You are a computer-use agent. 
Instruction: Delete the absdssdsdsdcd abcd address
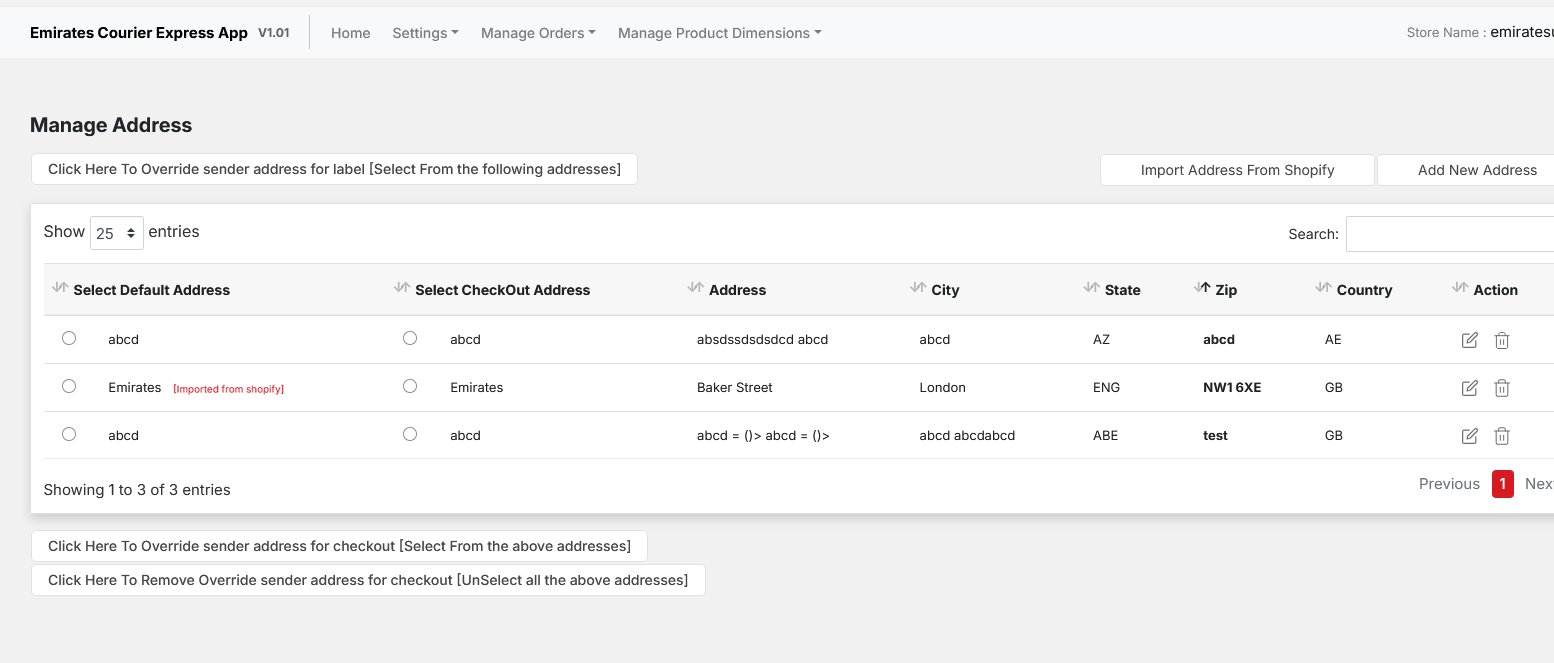click(1501, 340)
